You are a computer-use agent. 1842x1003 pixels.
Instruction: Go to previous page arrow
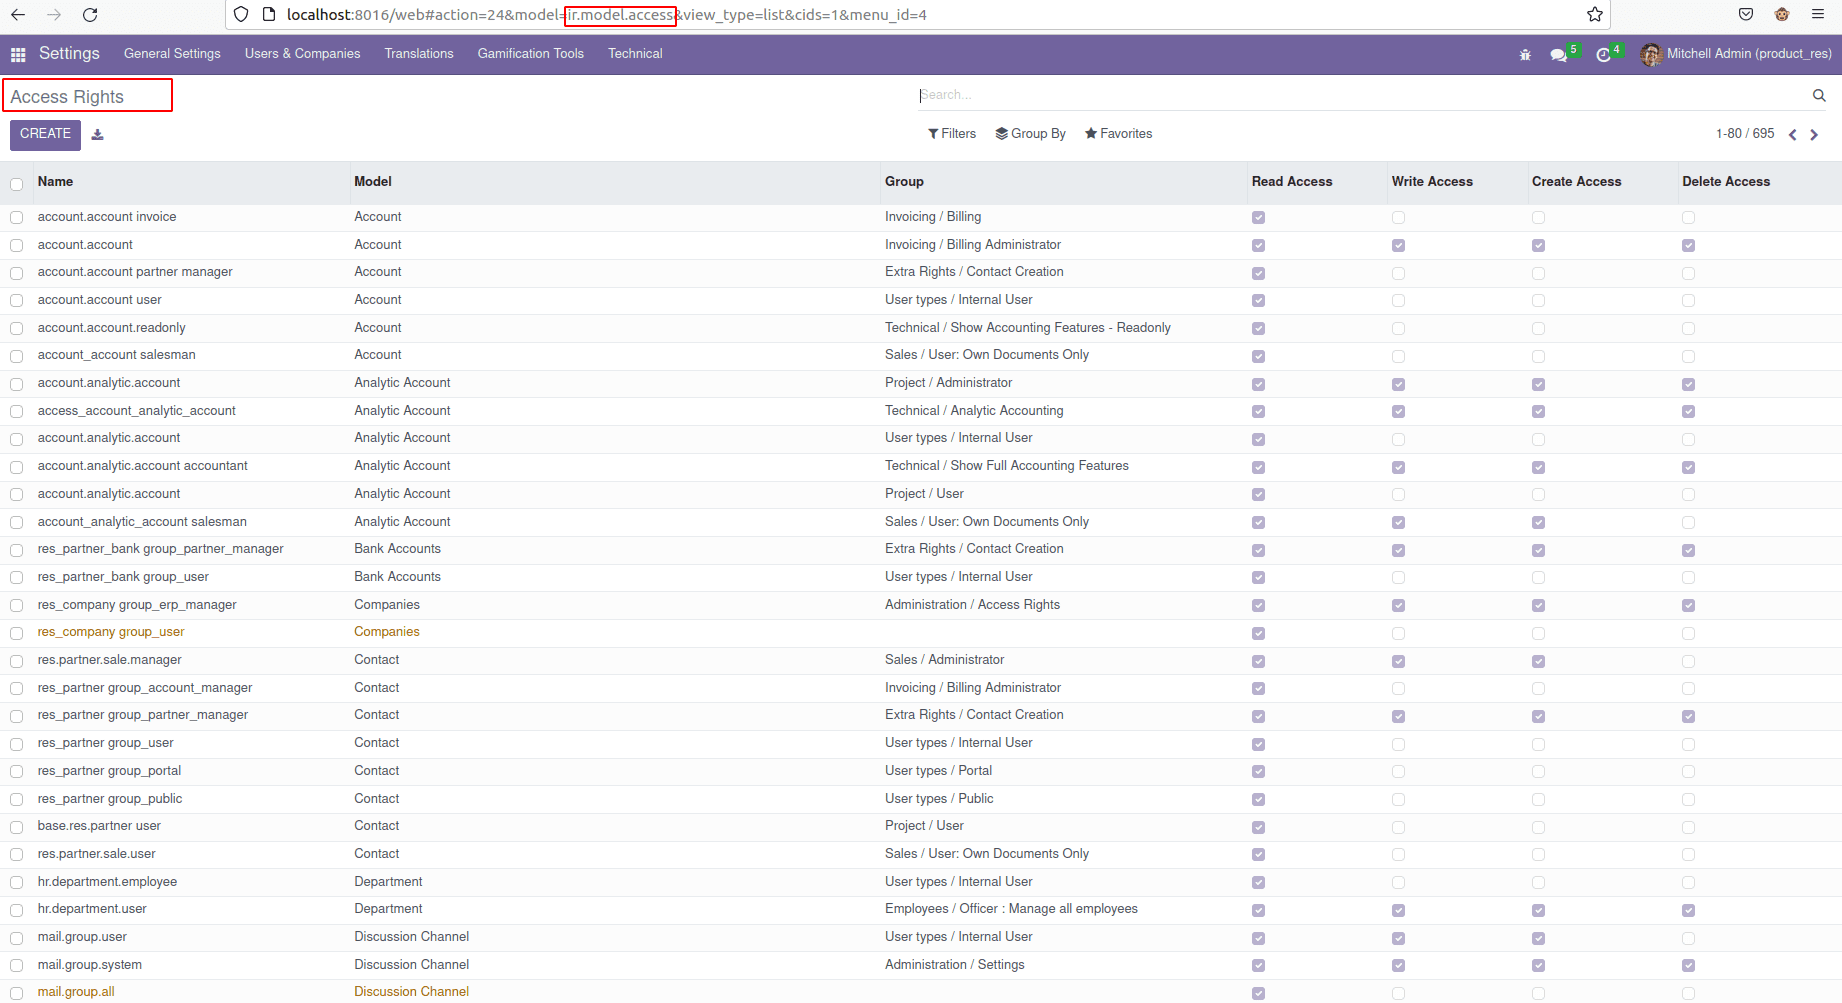[1793, 134]
